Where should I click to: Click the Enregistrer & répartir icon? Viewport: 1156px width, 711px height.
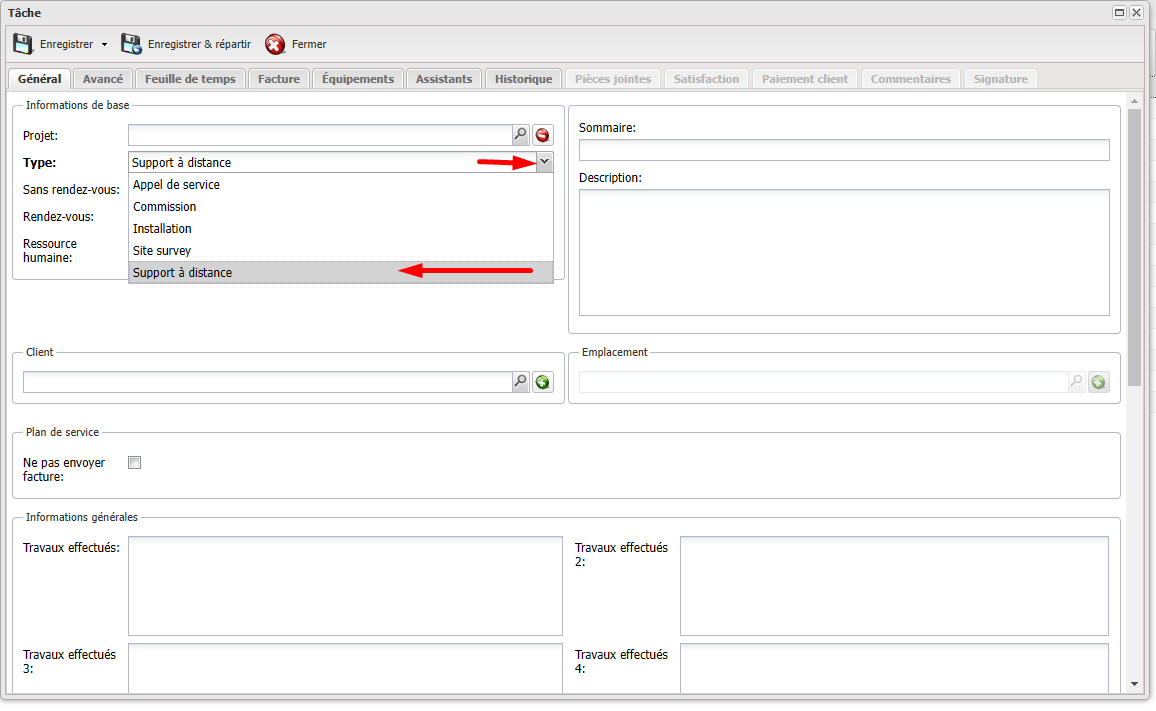tap(131, 44)
